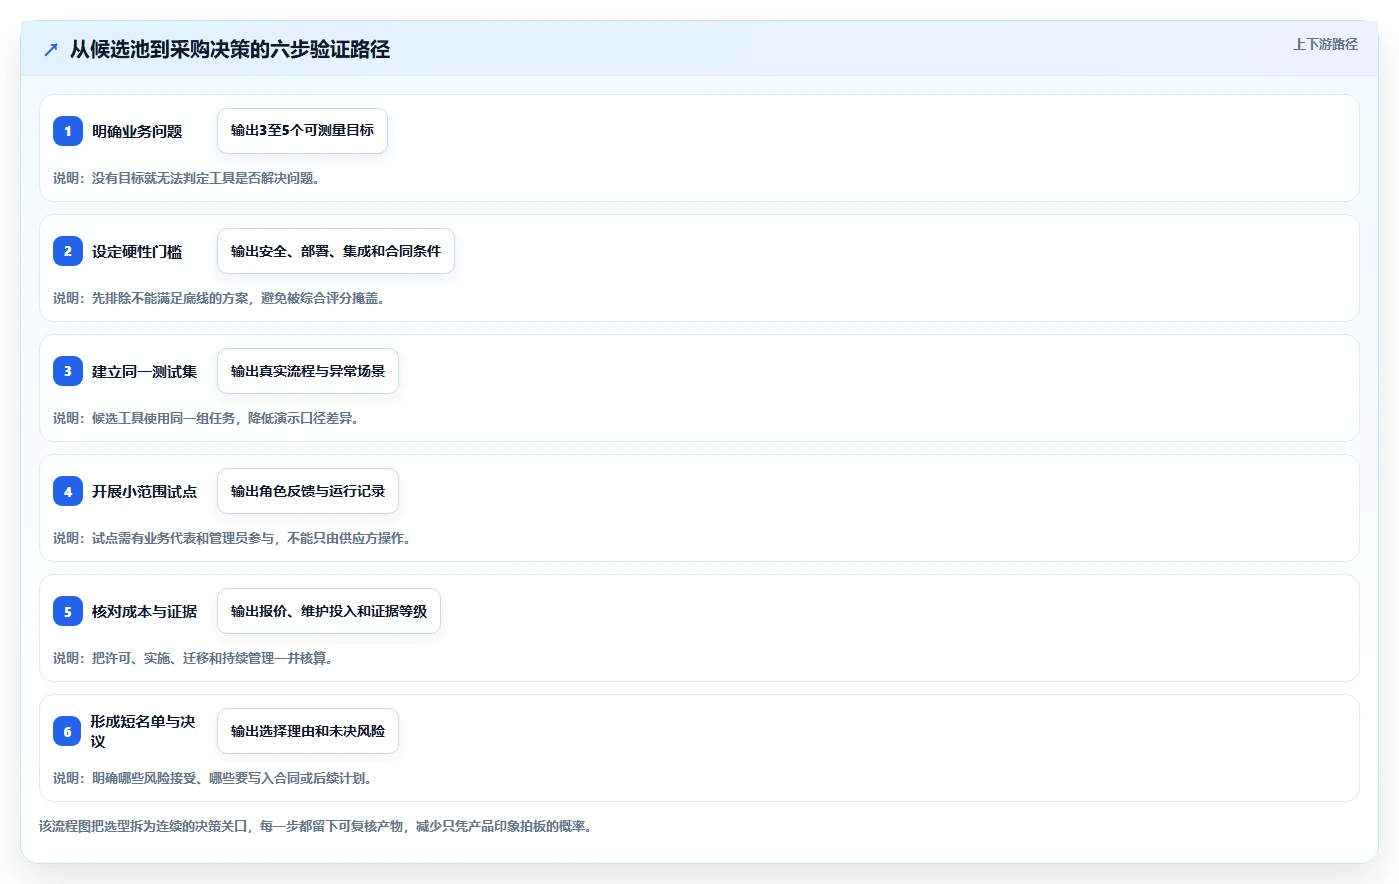Click the 输出选择理由和未决风险 chip

[x=308, y=731]
